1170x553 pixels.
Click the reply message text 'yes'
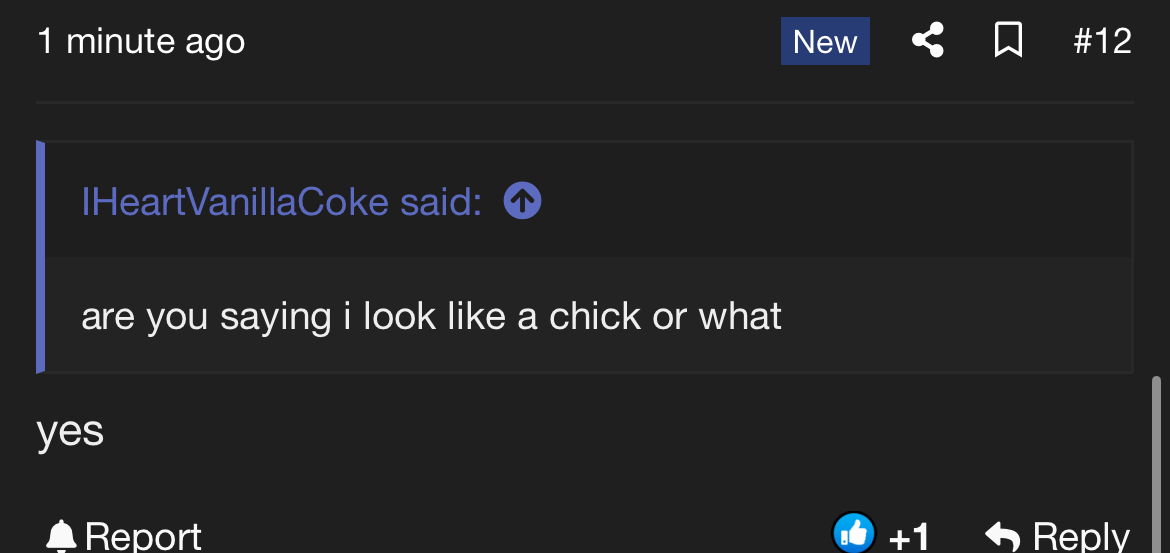(70, 432)
